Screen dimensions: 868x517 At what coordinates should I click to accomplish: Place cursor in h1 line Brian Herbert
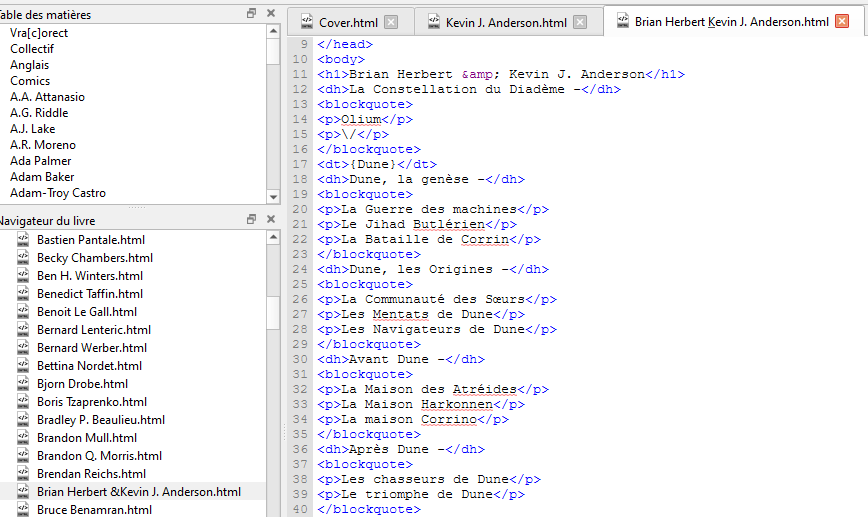click(501, 74)
